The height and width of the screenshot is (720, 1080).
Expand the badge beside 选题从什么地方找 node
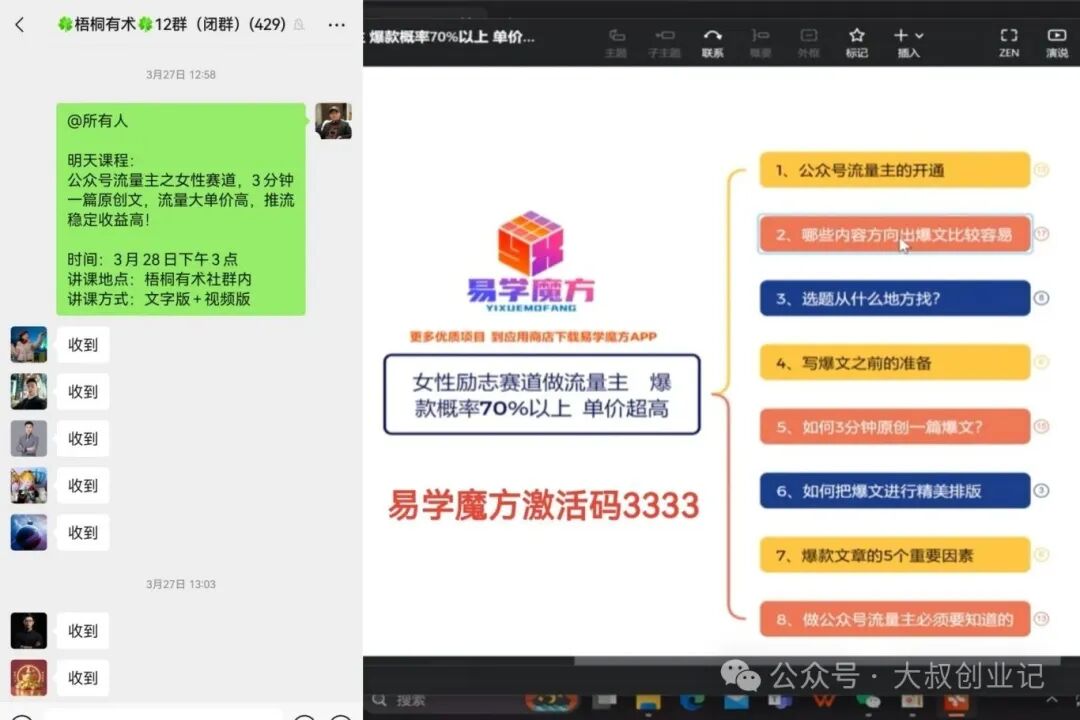[x=1041, y=298]
